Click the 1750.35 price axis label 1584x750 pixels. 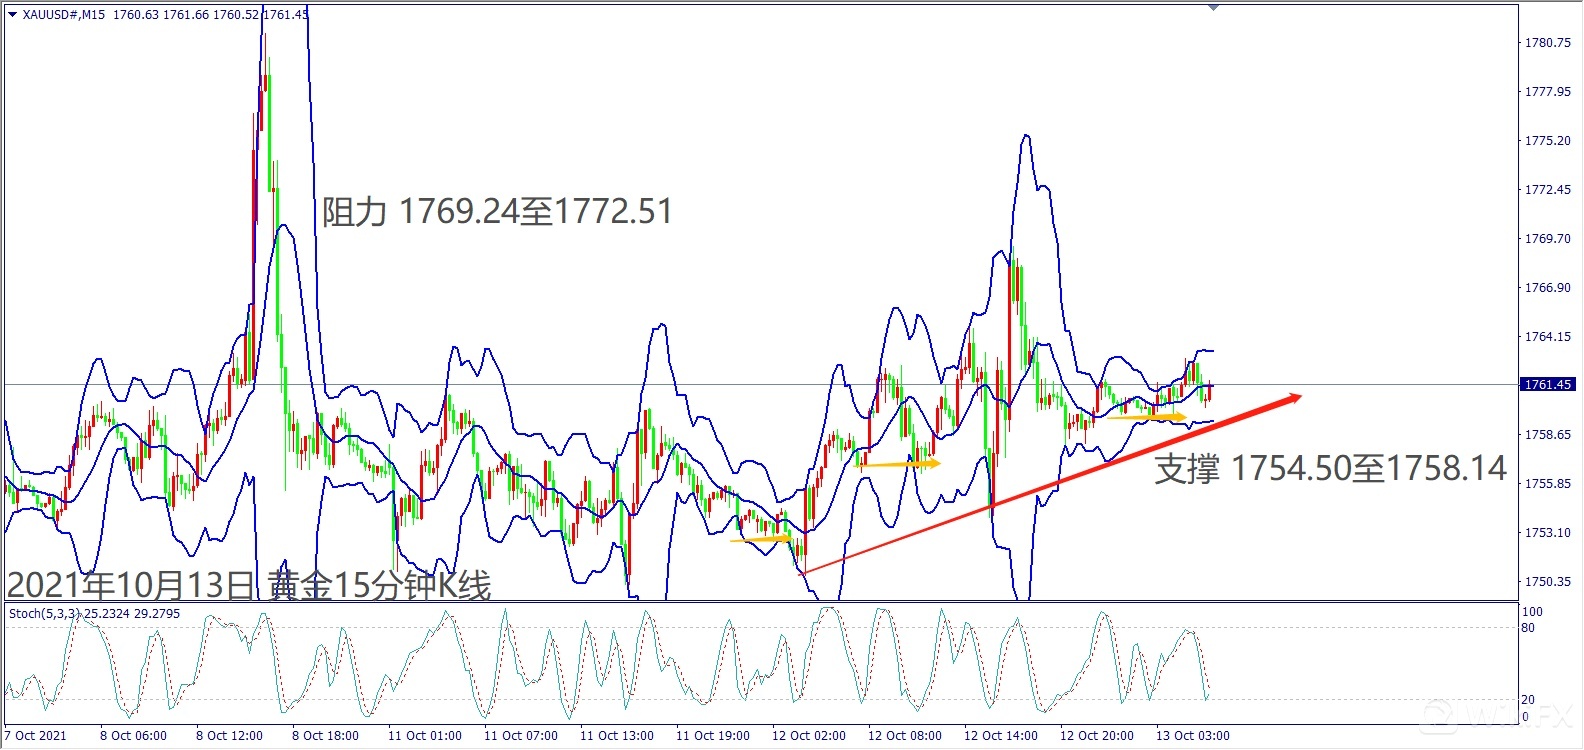pos(1547,582)
